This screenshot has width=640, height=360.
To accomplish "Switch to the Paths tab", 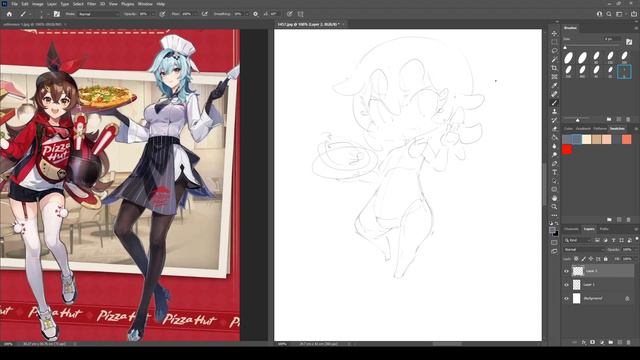I will click(x=604, y=229).
